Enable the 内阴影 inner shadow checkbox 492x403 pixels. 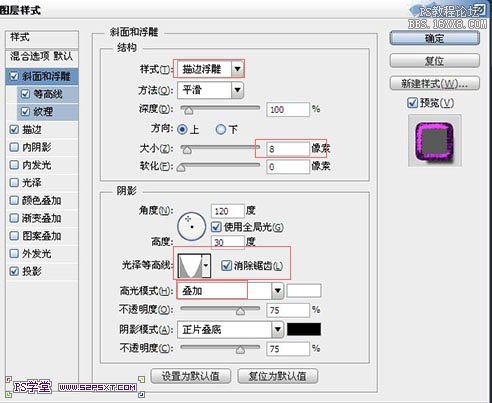[14, 147]
